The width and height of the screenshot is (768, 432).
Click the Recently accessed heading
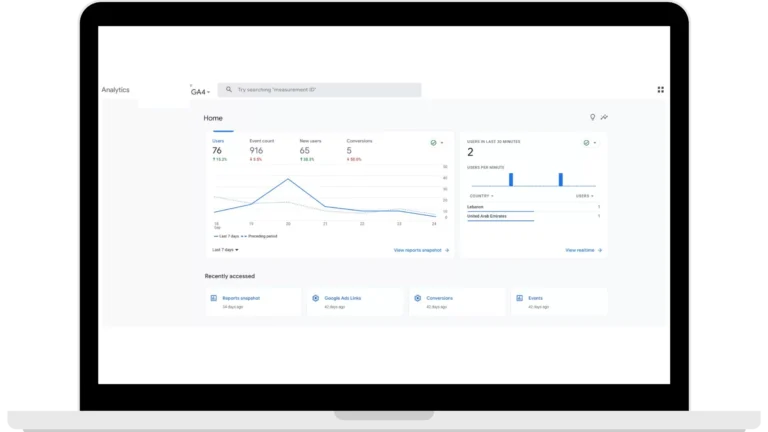(x=230, y=276)
